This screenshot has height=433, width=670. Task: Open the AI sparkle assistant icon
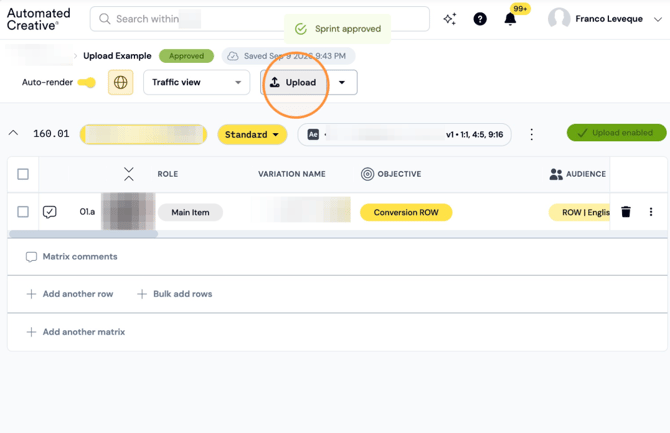tap(450, 19)
